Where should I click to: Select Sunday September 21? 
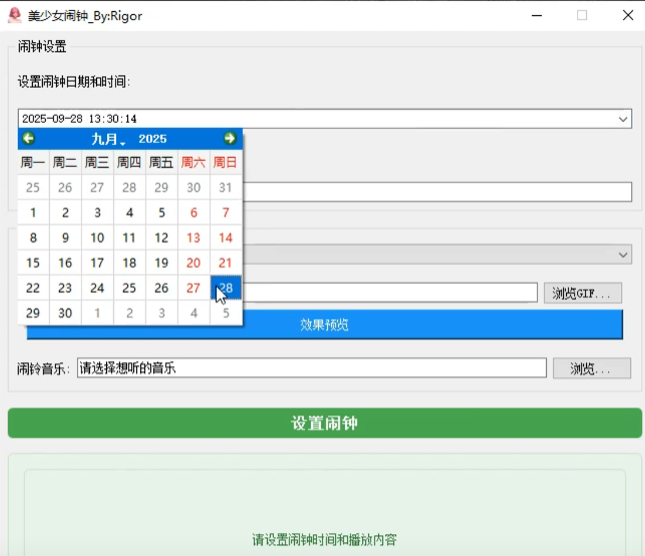[x=226, y=263]
